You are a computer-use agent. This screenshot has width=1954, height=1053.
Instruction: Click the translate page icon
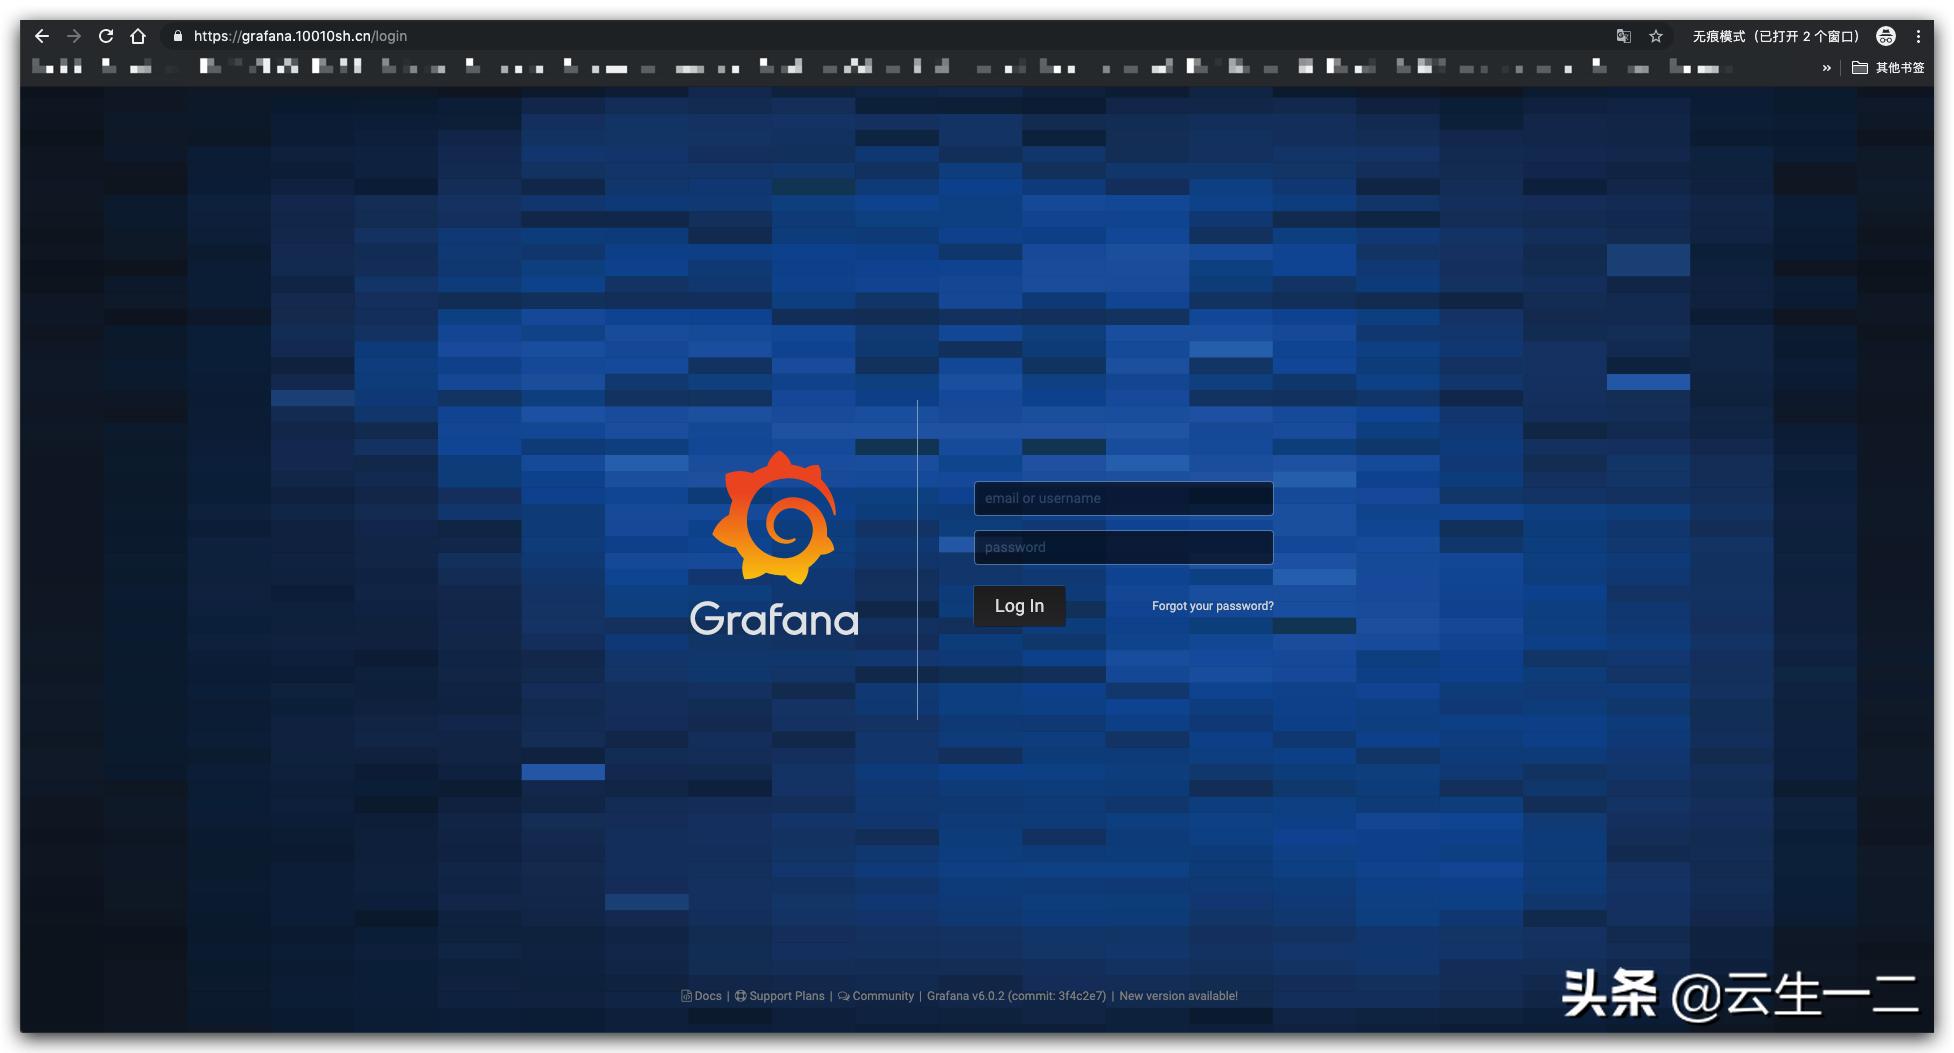[x=1624, y=36]
